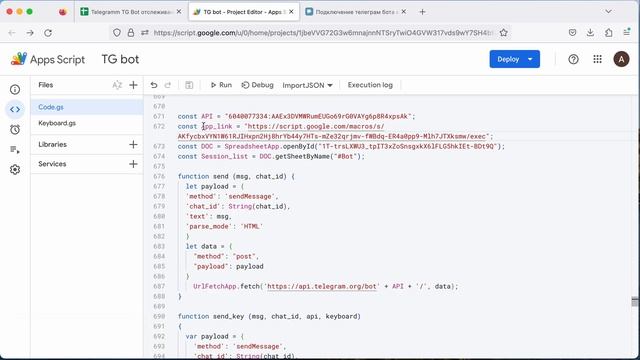This screenshot has width=640, height=360.
Task: Close the TG bot Project Editor tab
Action: [291, 12]
